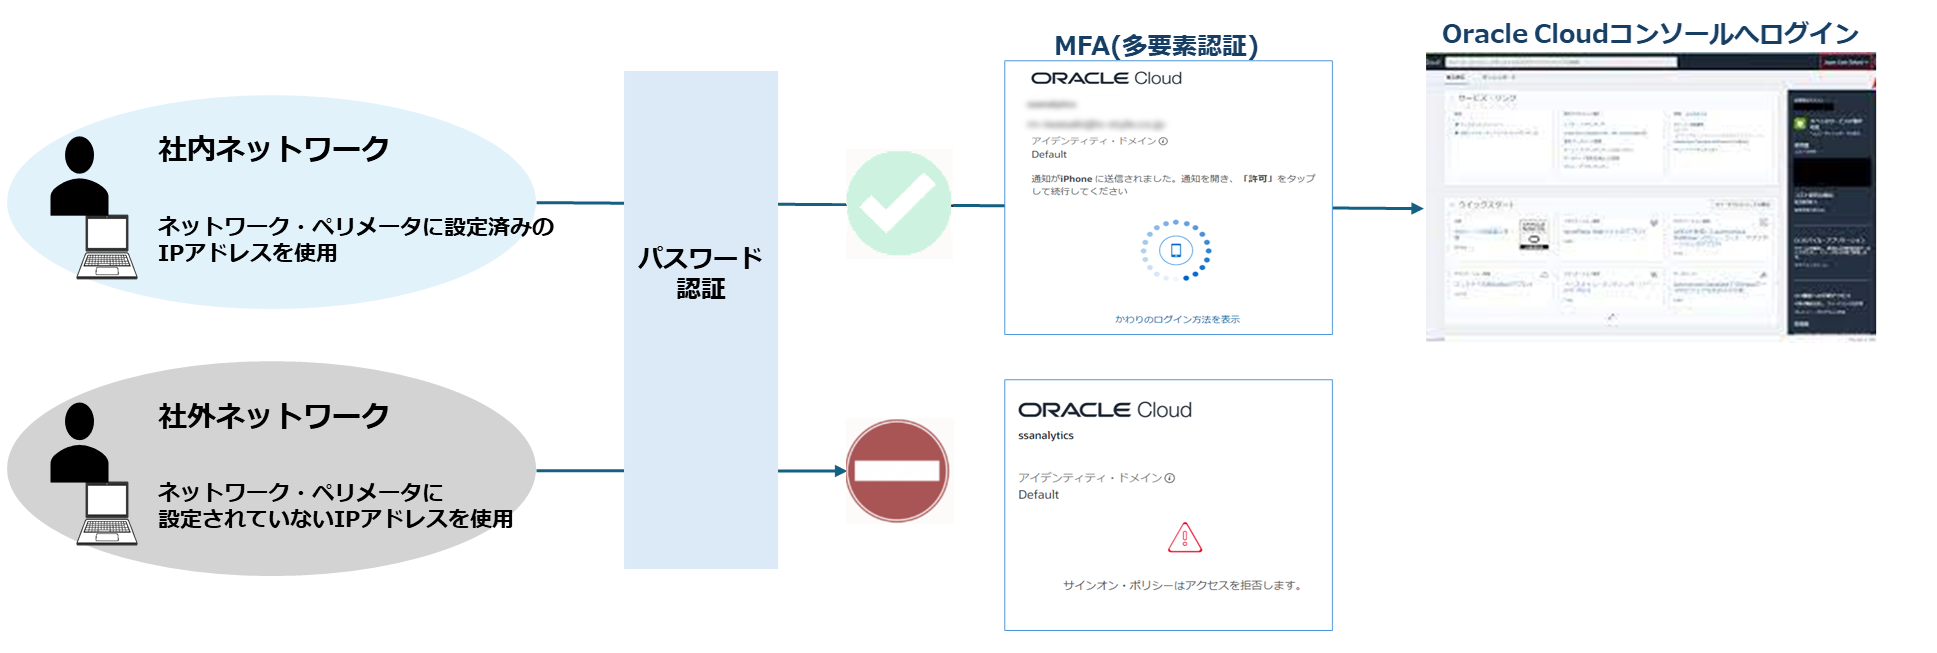Click the 社内ネットワーク heading
Screen dimensions: 1937x653
coord(274,149)
